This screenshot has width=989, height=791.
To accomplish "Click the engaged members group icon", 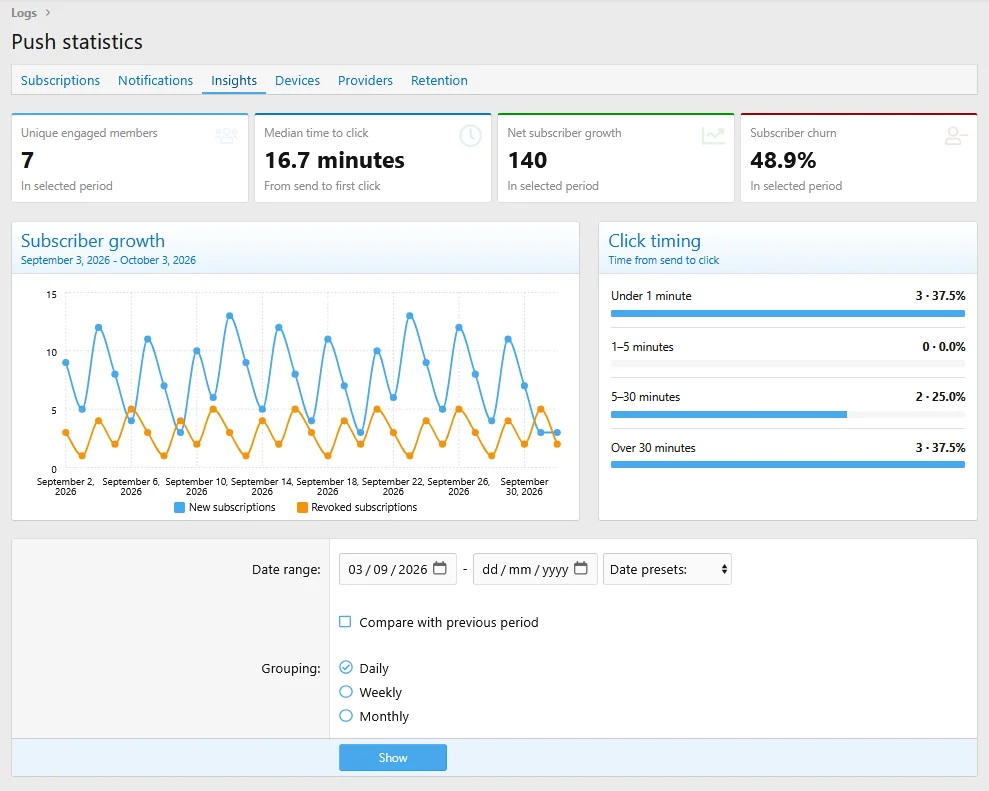I will 227,136.
